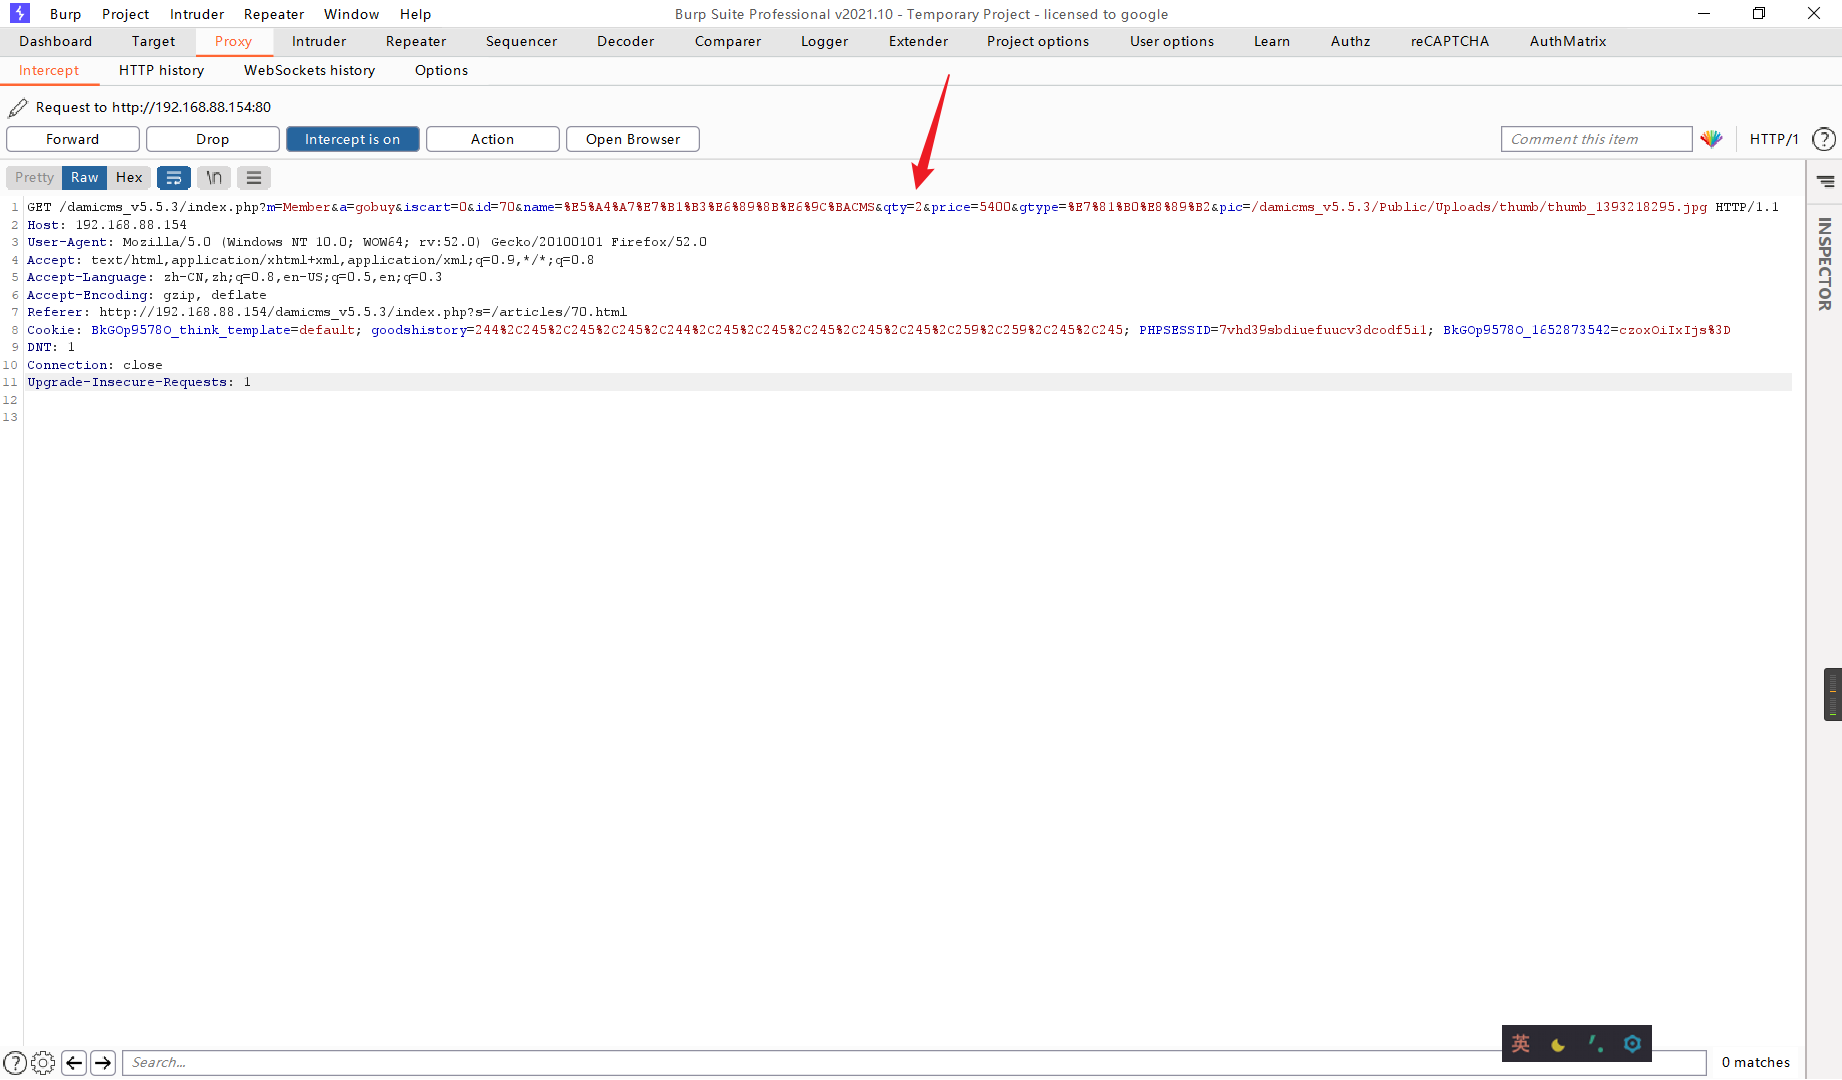Click the punctuation icon in IME bar

1596,1044
